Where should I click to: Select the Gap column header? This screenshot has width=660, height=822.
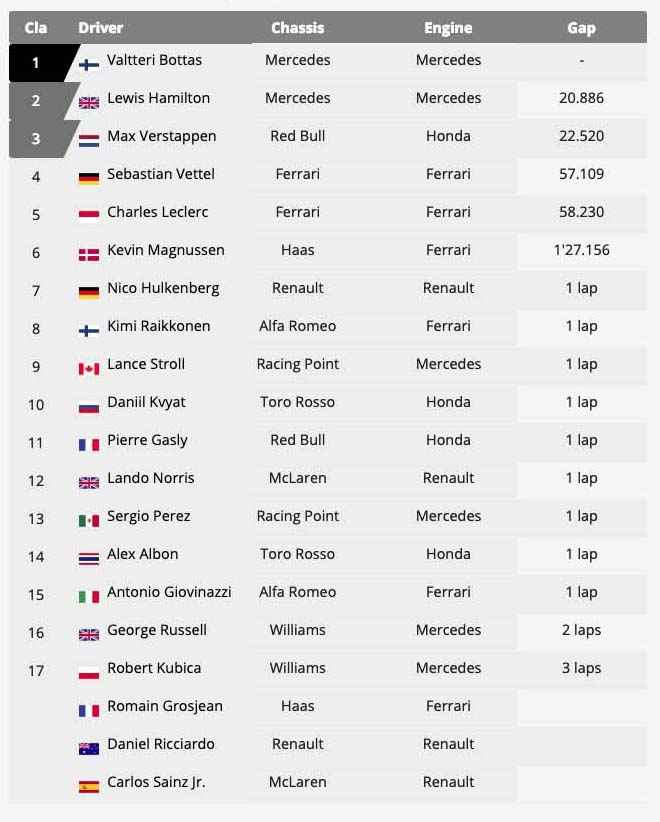click(581, 28)
